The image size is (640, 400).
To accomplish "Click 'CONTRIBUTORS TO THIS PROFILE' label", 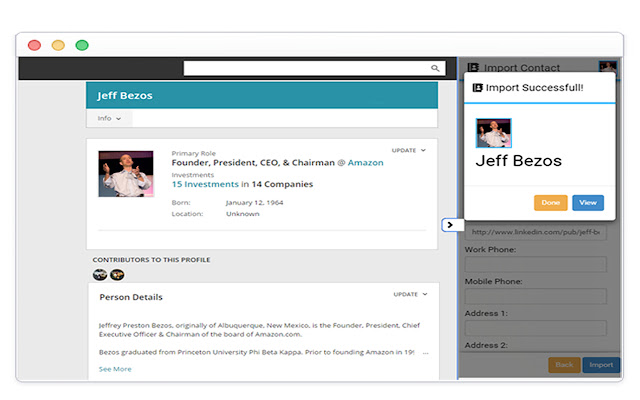I will (x=151, y=260).
